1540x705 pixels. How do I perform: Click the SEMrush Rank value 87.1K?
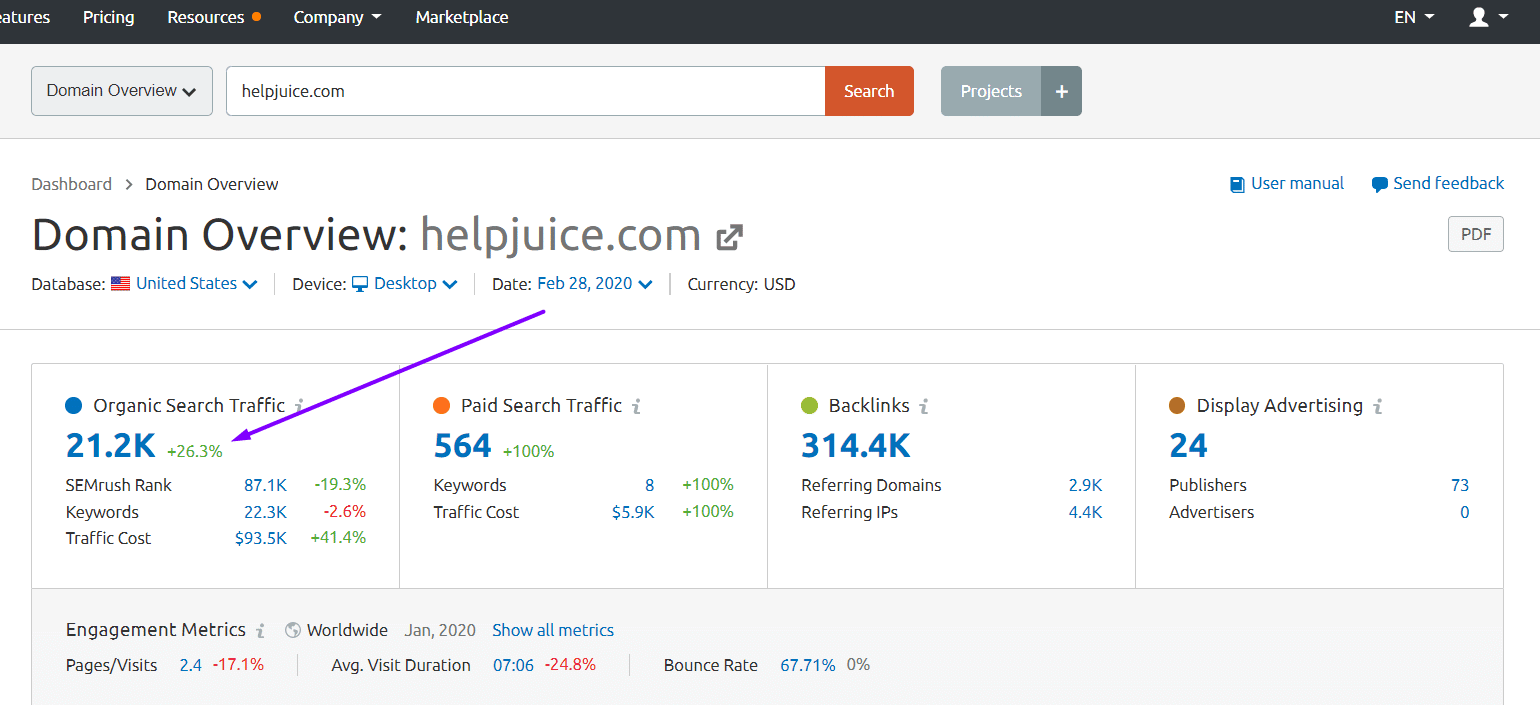tap(265, 485)
